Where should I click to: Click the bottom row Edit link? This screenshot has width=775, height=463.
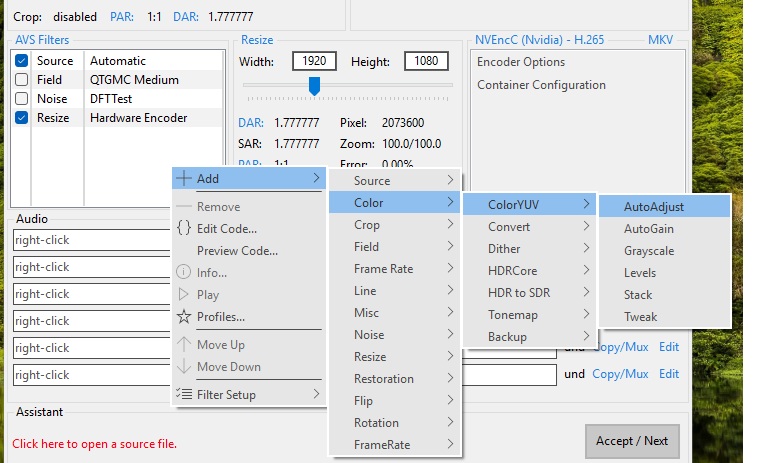tap(669, 374)
